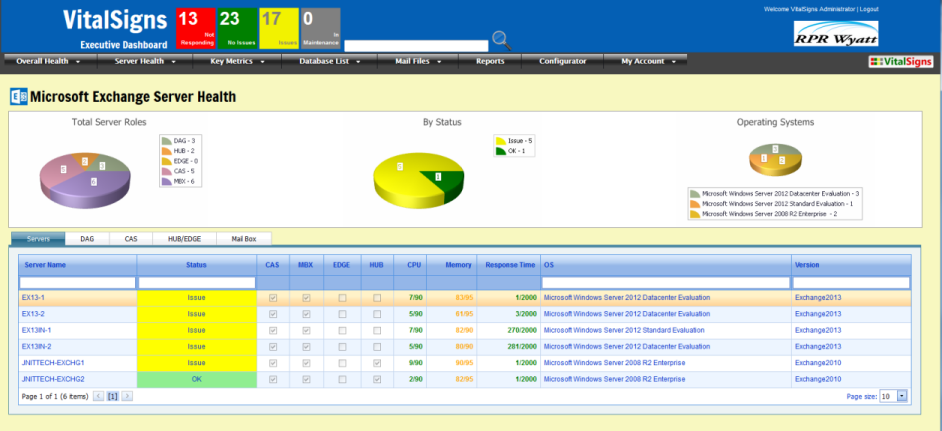The image size is (942, 431).
Task: Open the Mail Files dropdown menu
Action: tap(418, 61)
